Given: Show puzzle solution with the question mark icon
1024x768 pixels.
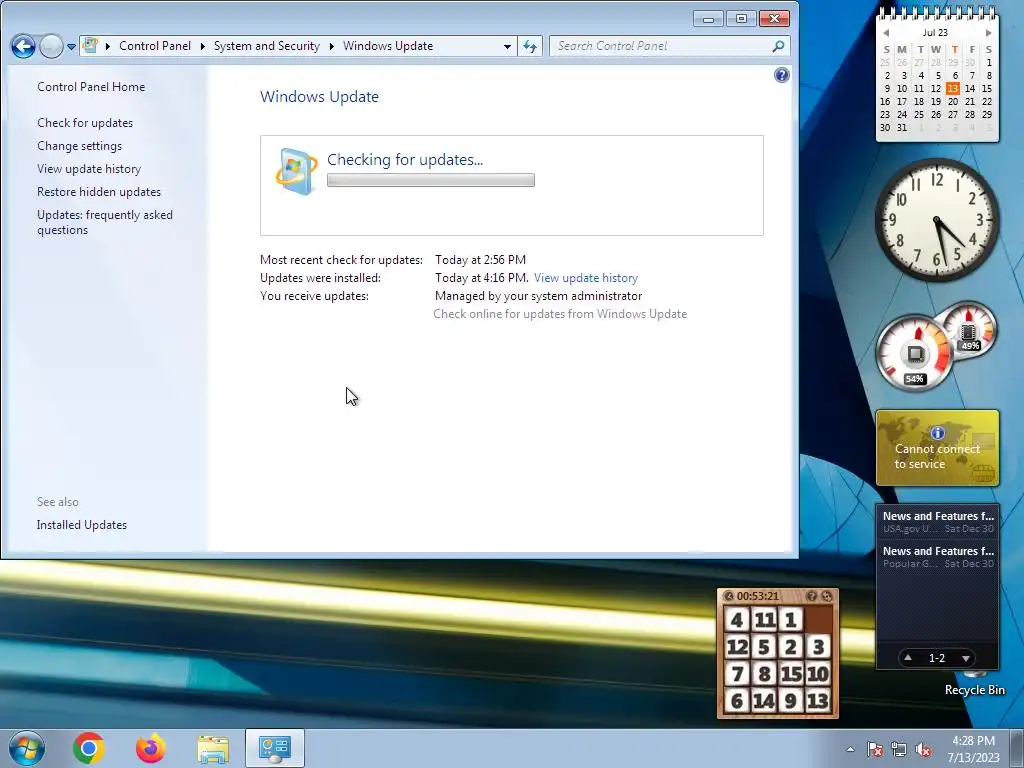Looking at the screenshot, I should click(x=811, y=596).
